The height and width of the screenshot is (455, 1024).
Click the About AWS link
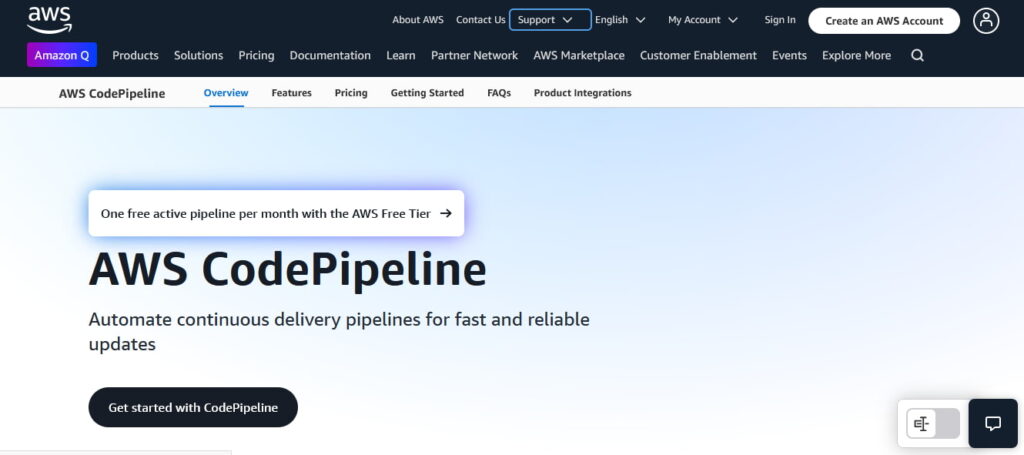point(417,20)
